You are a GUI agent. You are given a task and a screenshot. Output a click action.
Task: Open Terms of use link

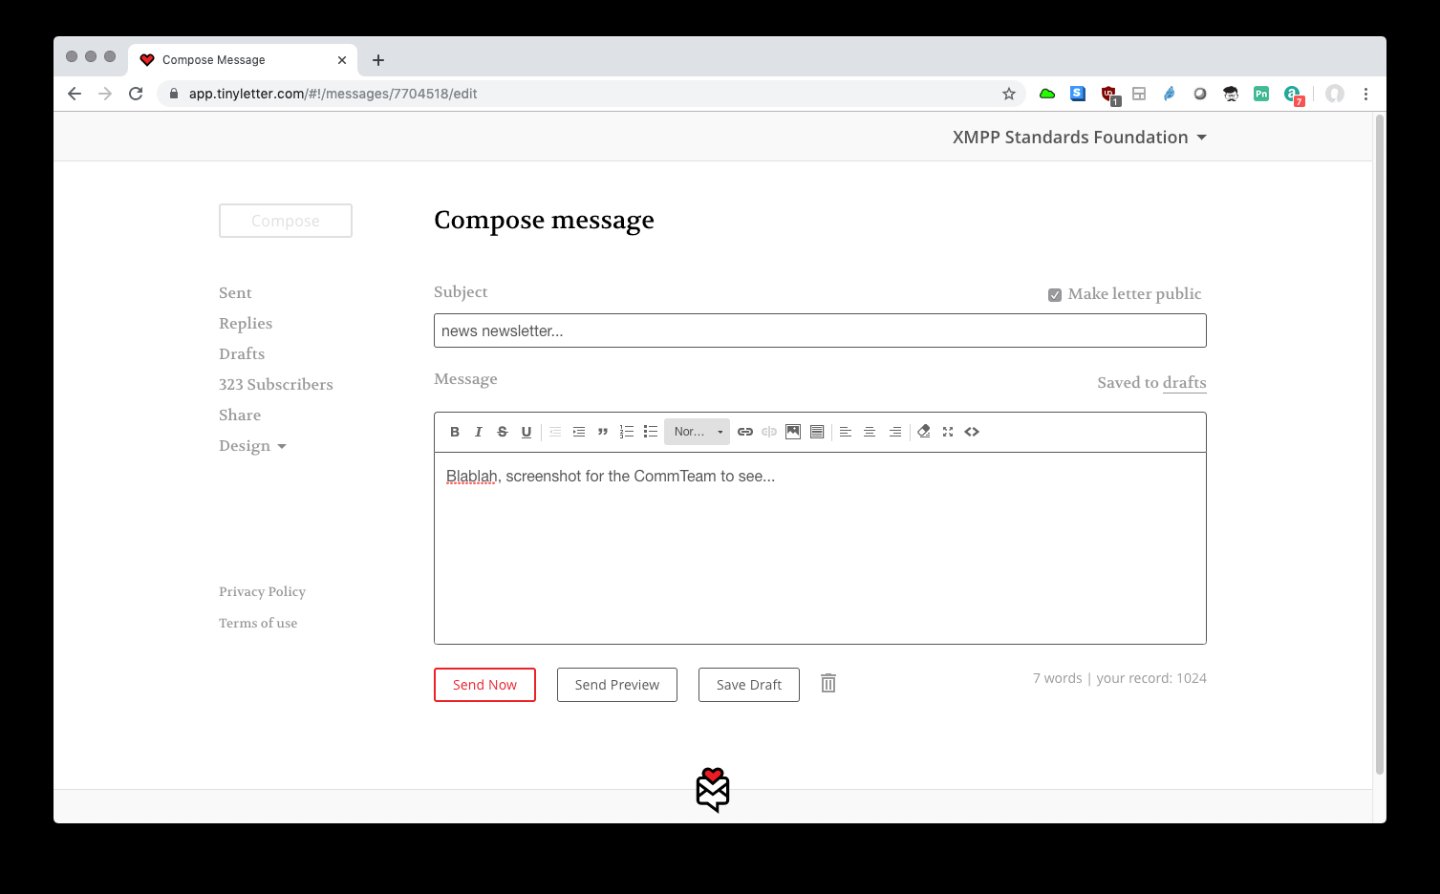tap(258, 623)
